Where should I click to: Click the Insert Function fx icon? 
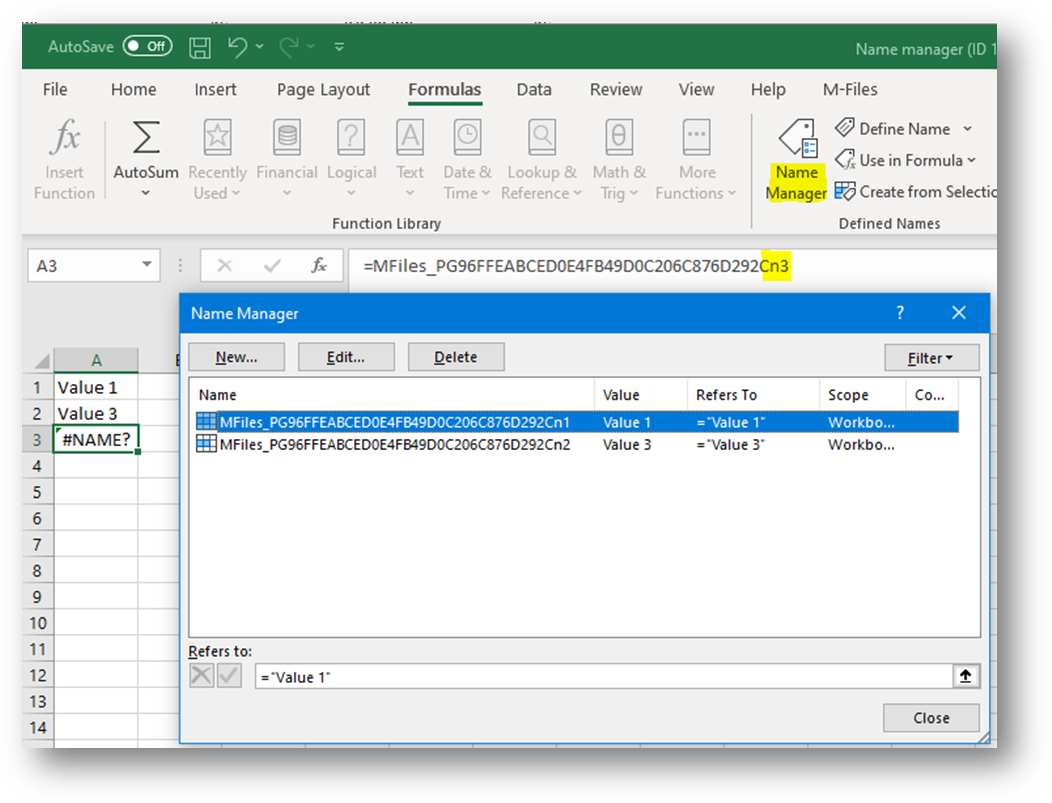point(65,137)
